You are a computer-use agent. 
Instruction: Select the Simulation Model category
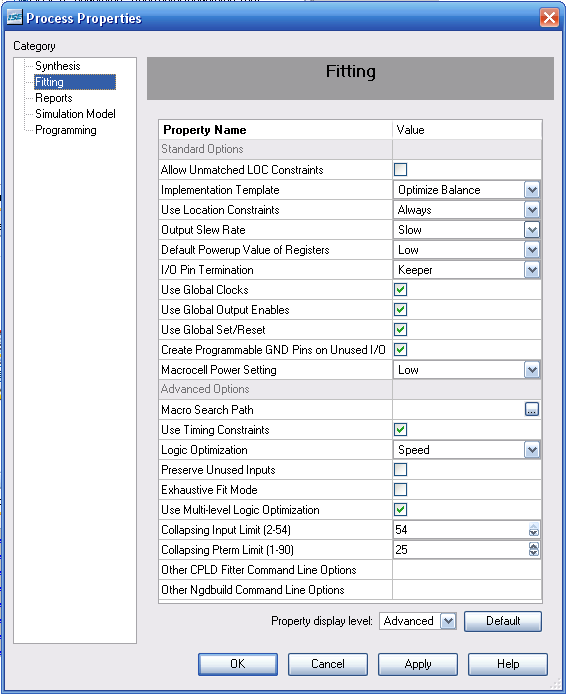[x=75, y=114]
